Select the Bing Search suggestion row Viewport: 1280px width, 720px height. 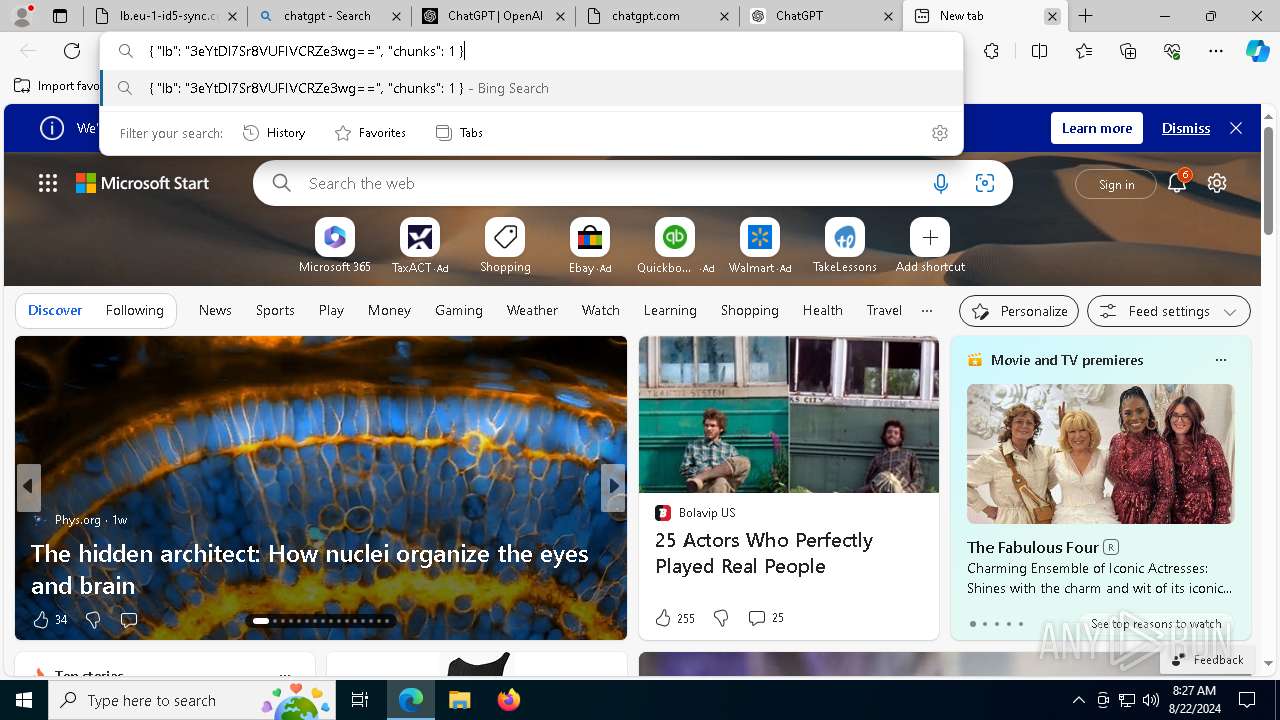[x=532, y=88]
